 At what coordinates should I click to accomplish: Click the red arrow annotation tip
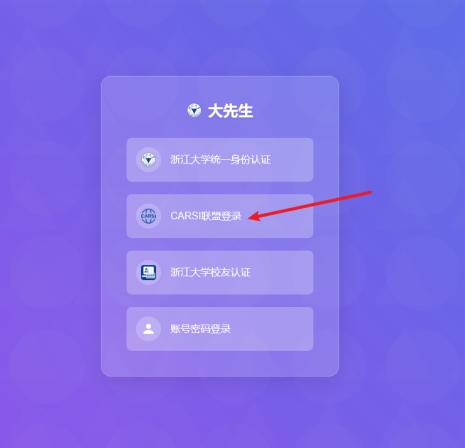click(x=250, y=218)
